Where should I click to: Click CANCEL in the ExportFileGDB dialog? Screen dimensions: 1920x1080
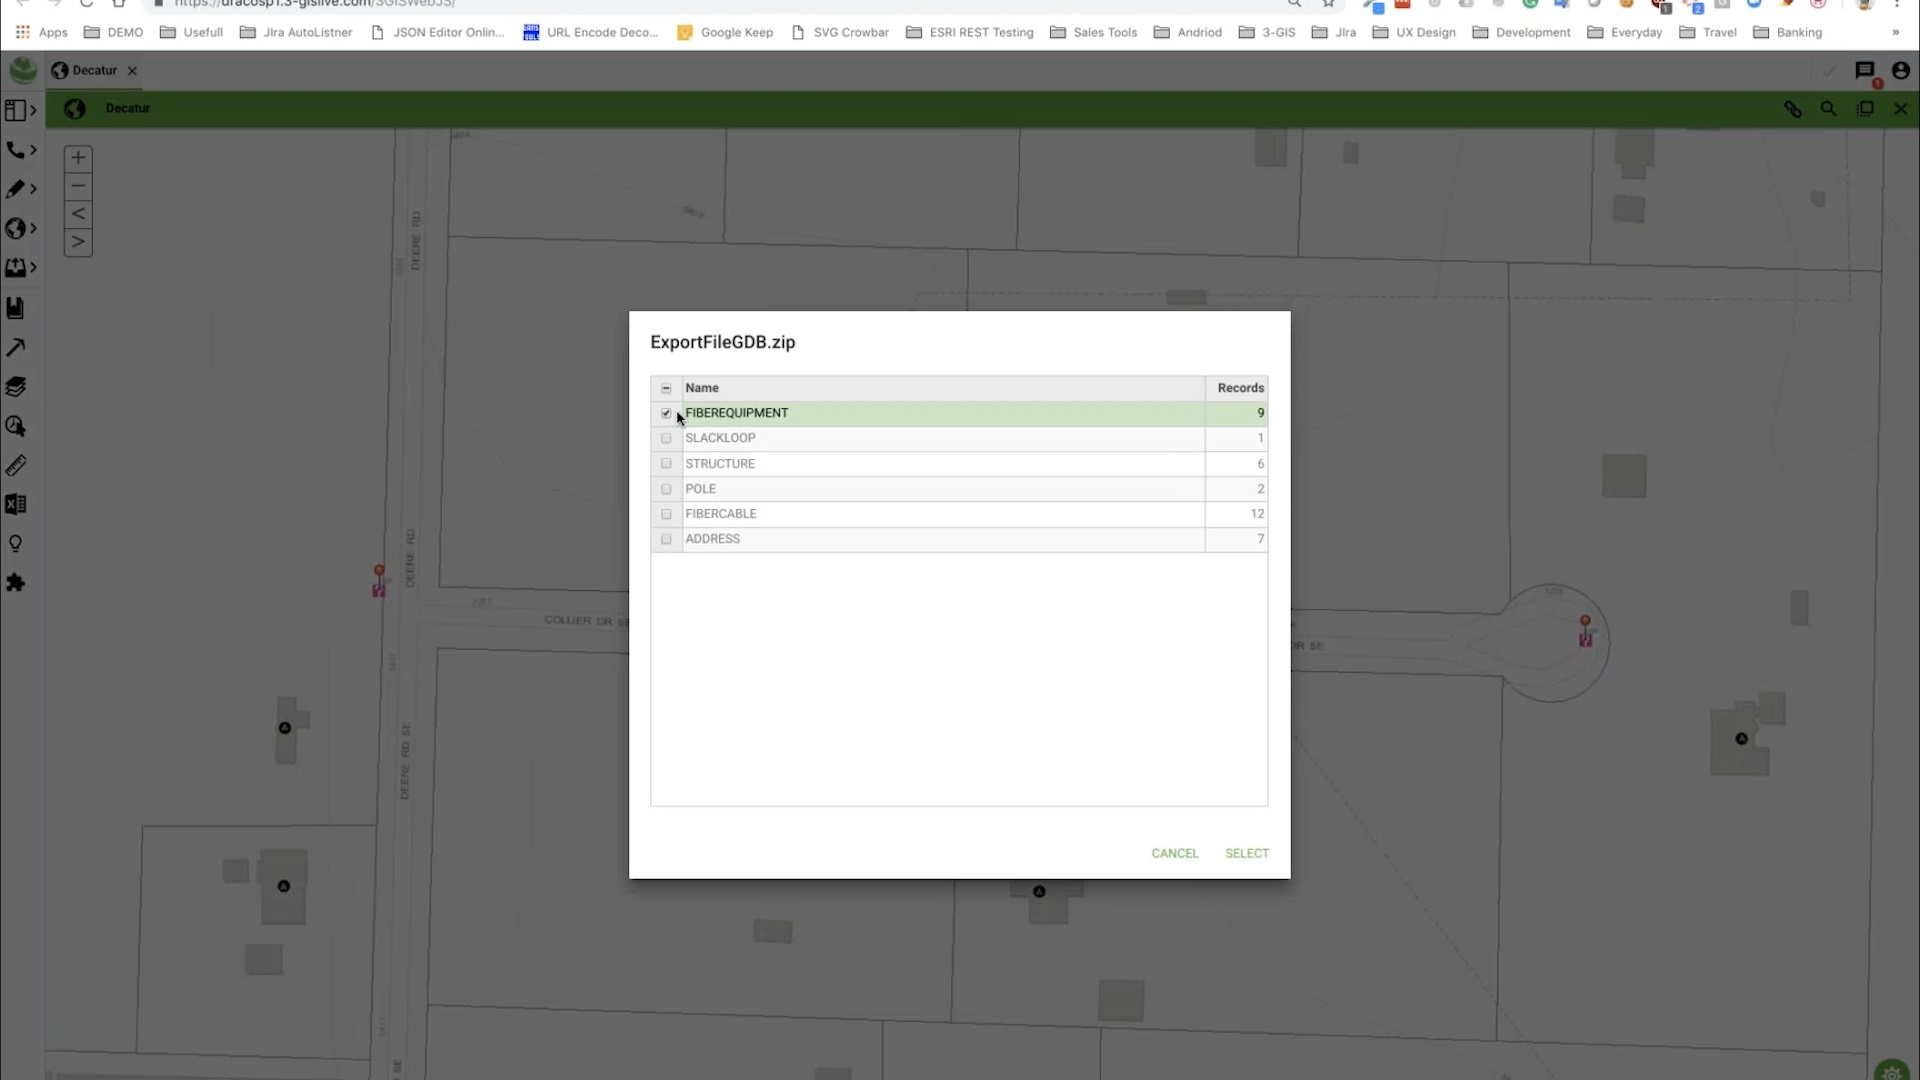point(1174,853)
